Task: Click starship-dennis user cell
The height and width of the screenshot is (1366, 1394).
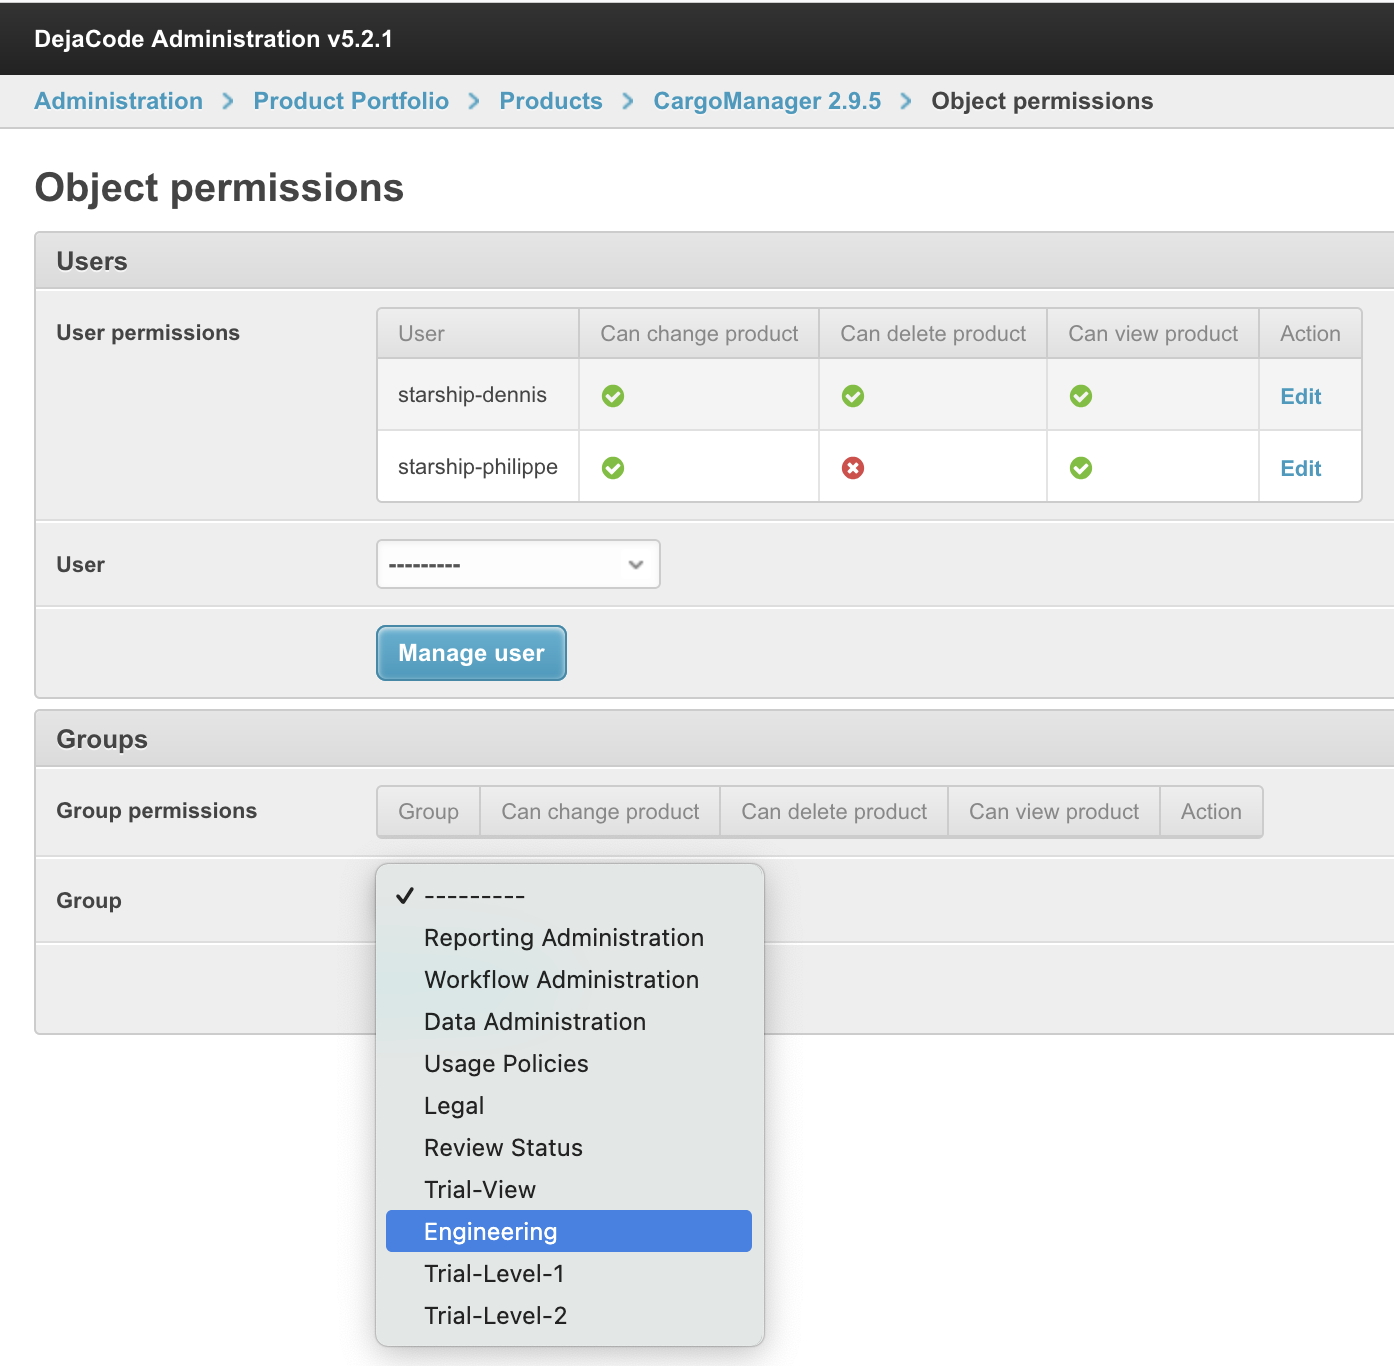Action: pyautogui.click(x=478, y=395)
